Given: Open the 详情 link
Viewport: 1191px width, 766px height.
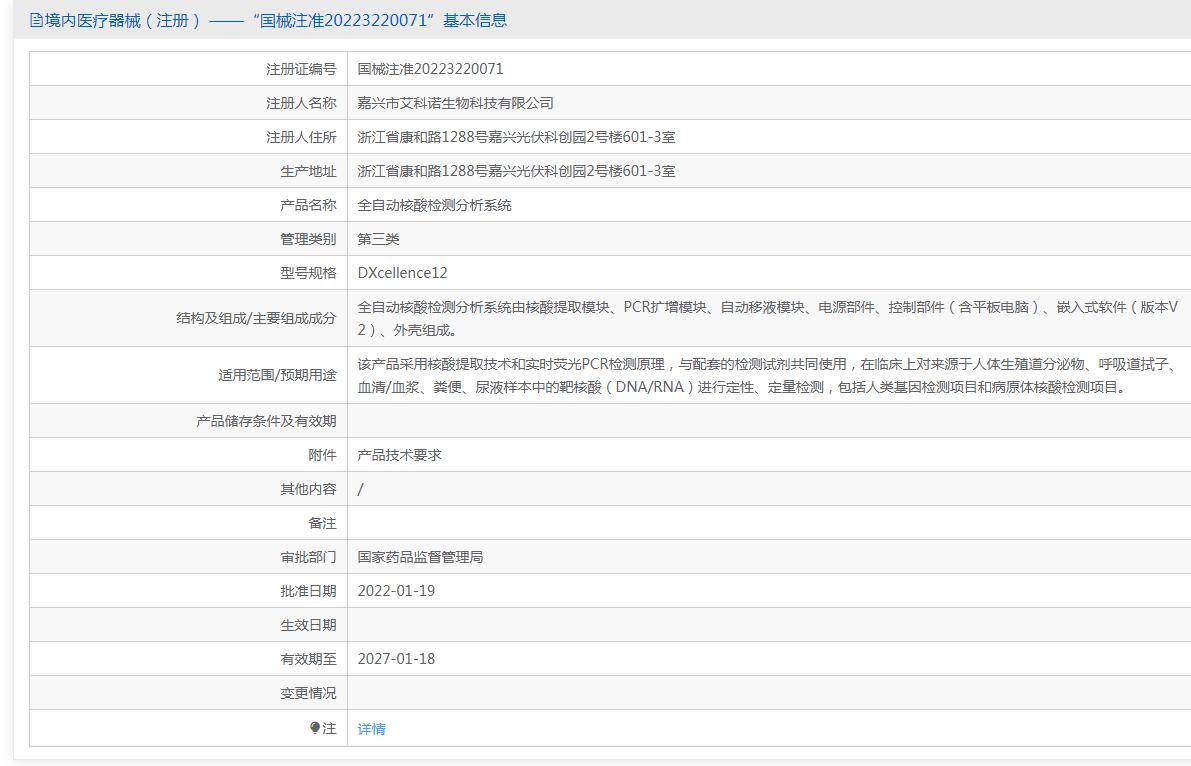Looking at the screenshot, I should tap(371, 729).
